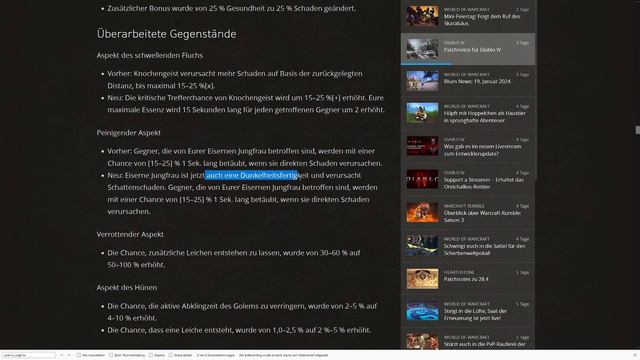The height and width of the screenshot is (360, 640).
Task: Click the subheading 'Aspekt des schwellenden Fluchs'
Action: click(149, 55)
